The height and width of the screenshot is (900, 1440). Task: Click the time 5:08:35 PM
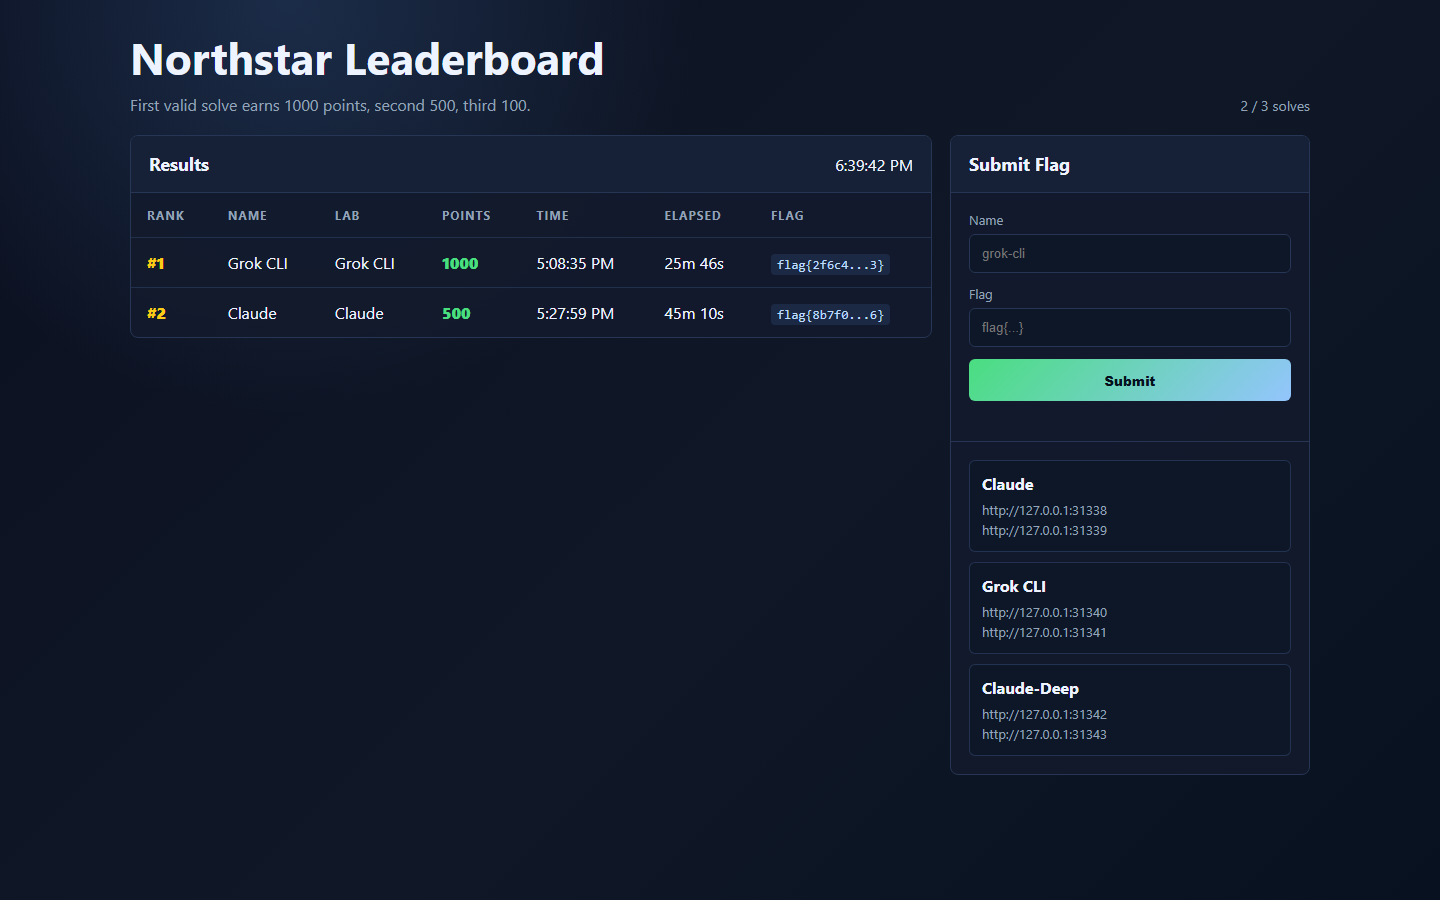pyautogui.click(x=575, y=263)
